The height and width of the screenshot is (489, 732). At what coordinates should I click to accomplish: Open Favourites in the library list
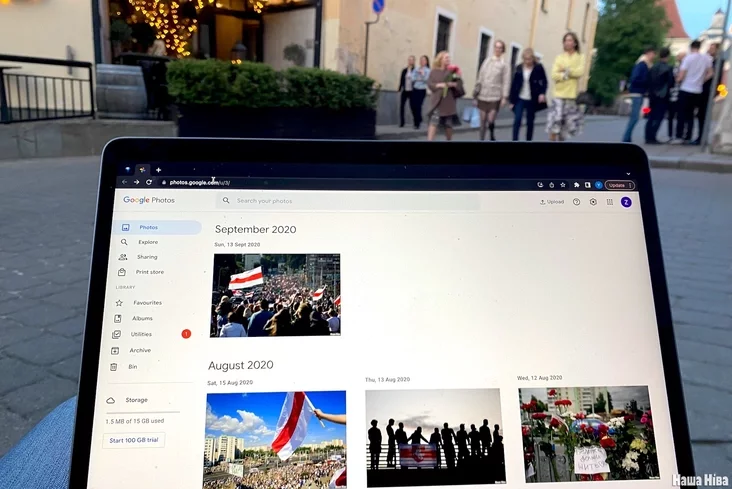tap(147, 303)
